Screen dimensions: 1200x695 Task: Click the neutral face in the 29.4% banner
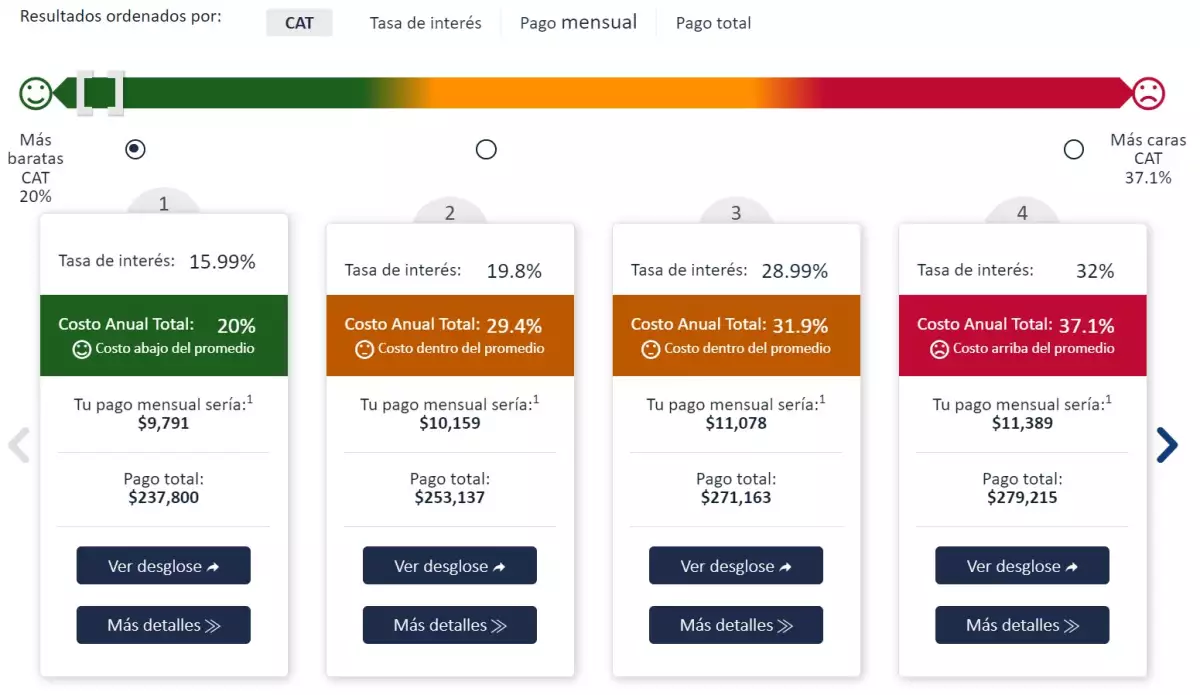point(365,349)
